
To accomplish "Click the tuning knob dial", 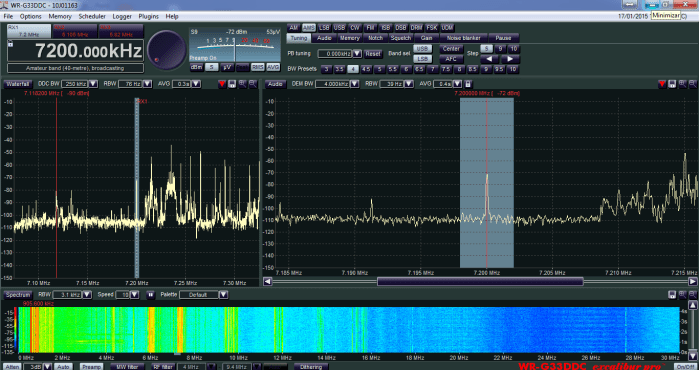I will (x=167, y=49).
